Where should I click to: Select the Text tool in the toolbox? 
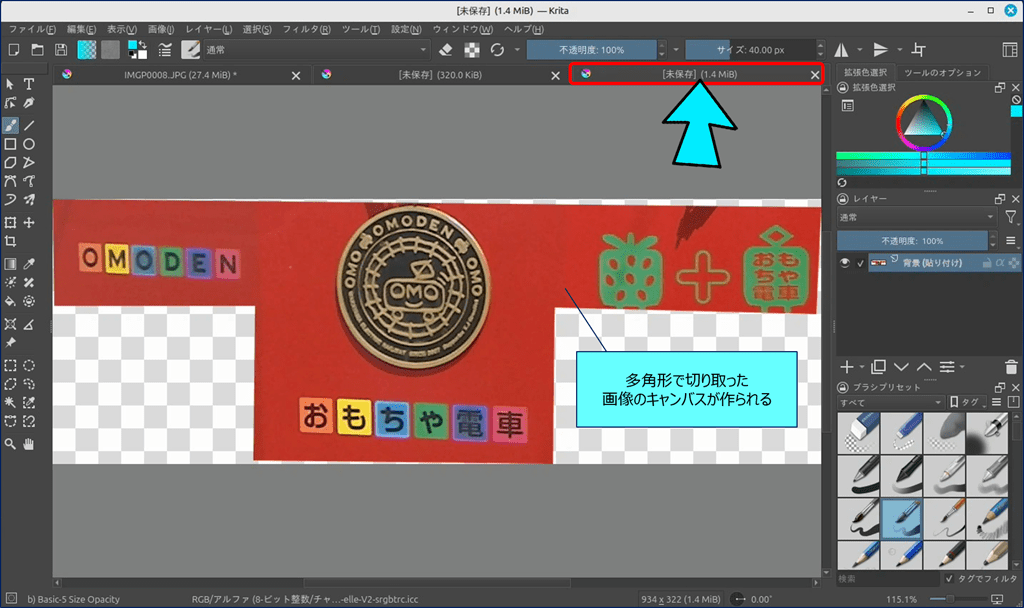(x=29, y=84)
